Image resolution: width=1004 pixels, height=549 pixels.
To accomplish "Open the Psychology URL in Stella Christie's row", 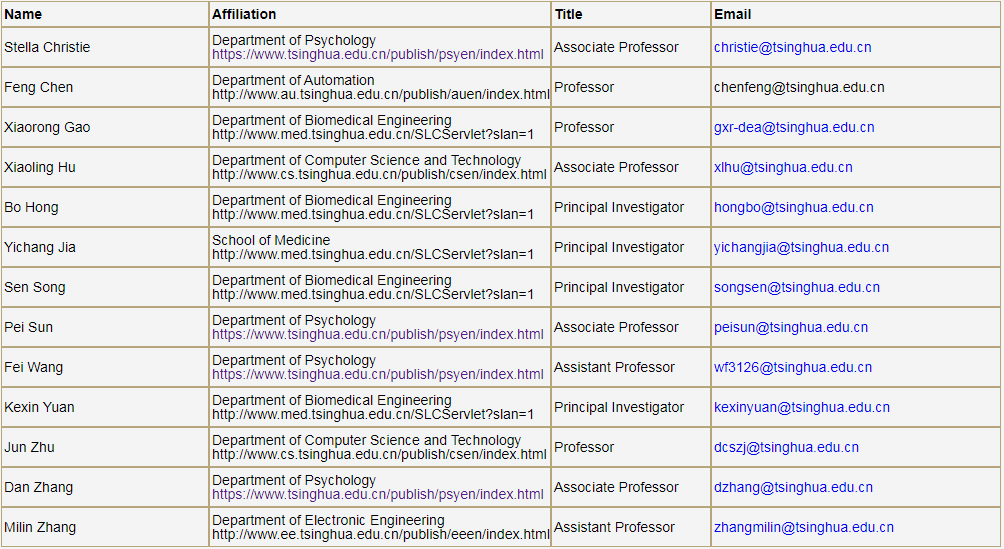I will point(378,55).
